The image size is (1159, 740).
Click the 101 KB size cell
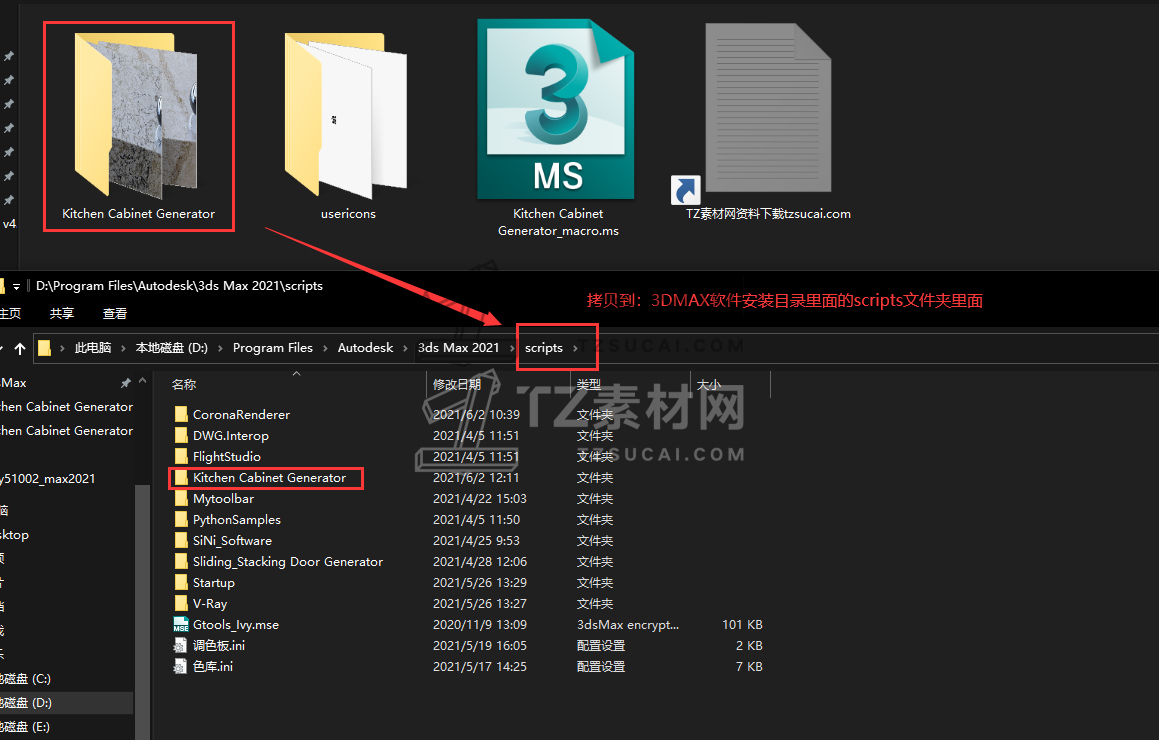tap(742, 625)
